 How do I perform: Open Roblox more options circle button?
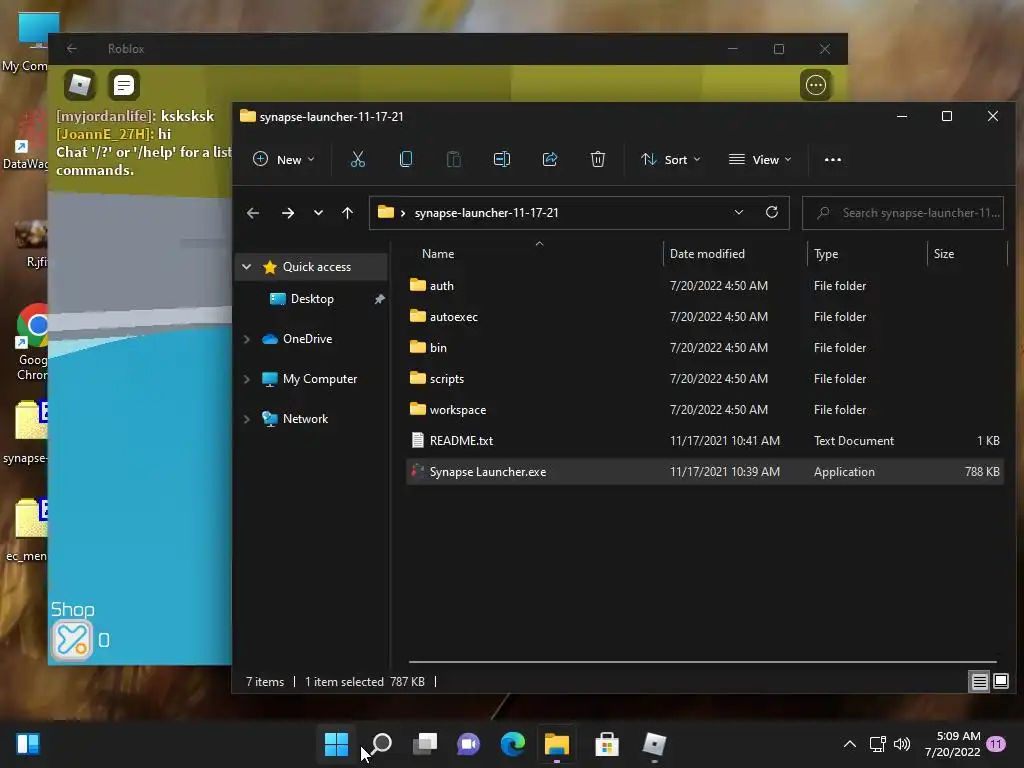816,85
